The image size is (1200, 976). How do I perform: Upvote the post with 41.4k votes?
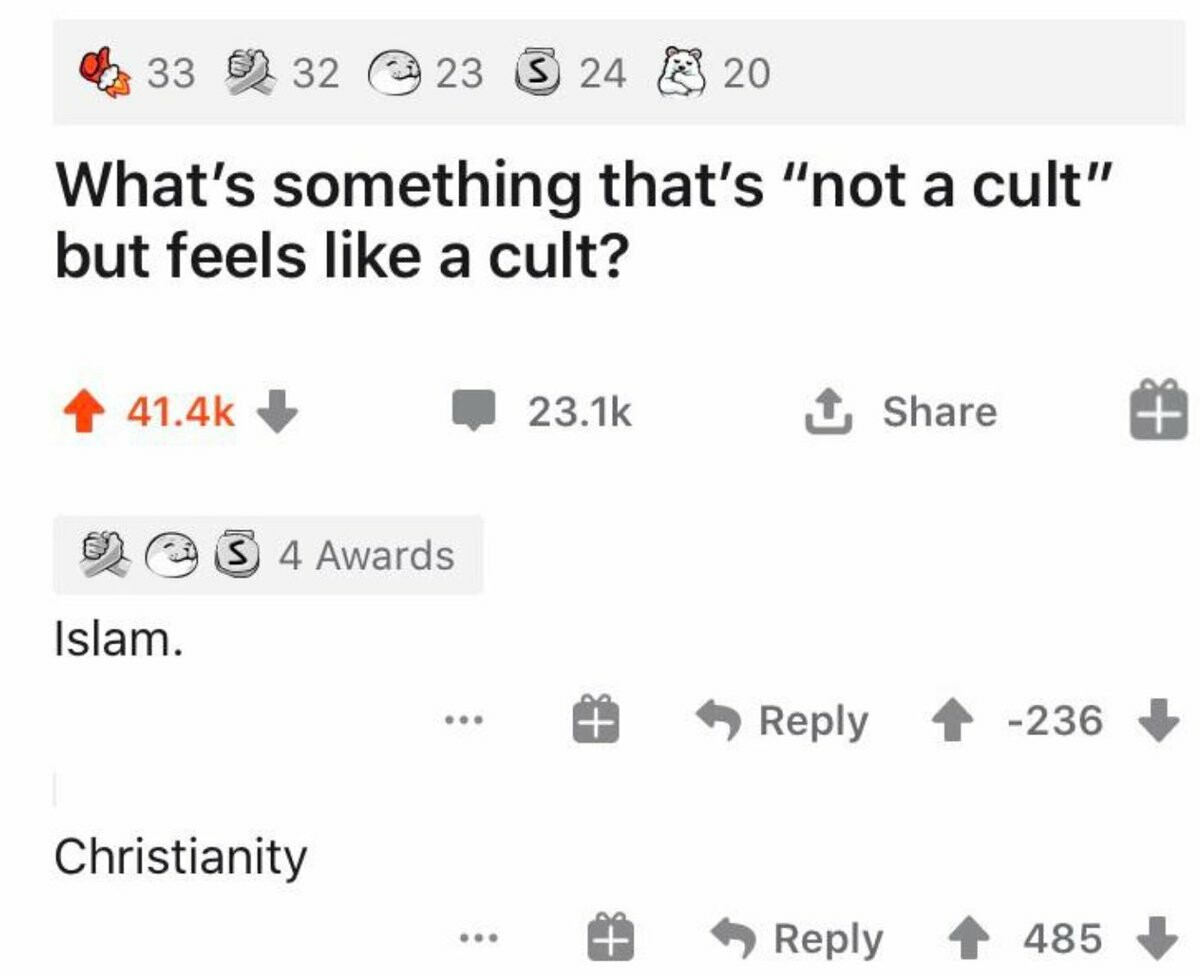tap(85, 412)
